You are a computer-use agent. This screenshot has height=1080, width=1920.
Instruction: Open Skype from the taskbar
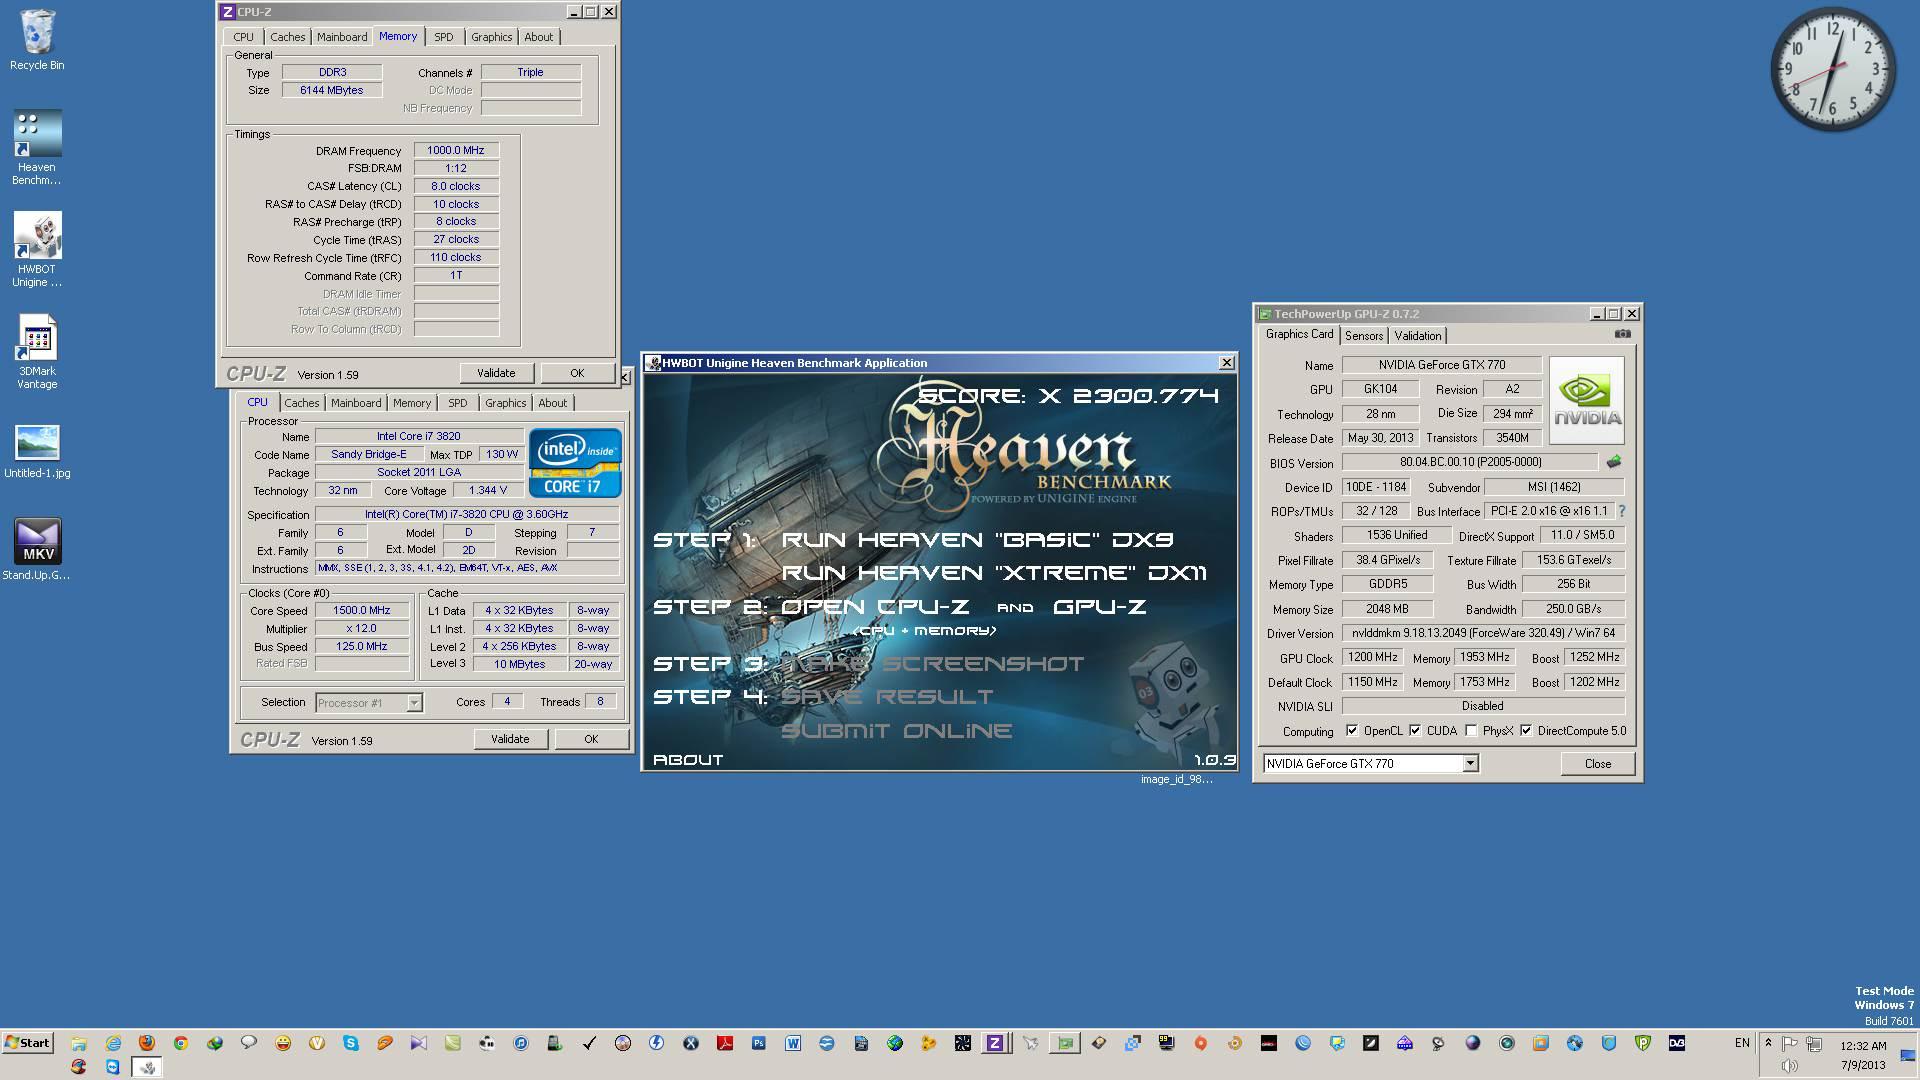pos(351,1043)
